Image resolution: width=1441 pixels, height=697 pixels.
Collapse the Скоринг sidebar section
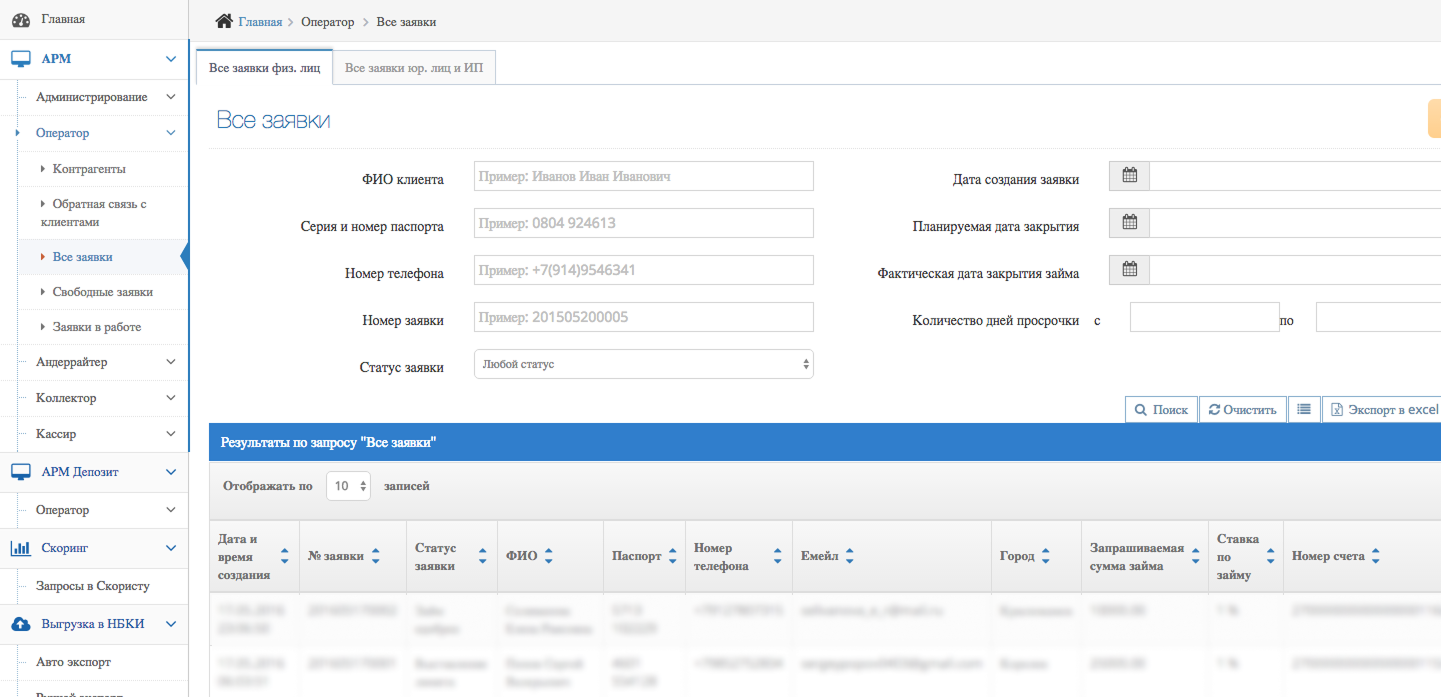(x=171, y=548)
